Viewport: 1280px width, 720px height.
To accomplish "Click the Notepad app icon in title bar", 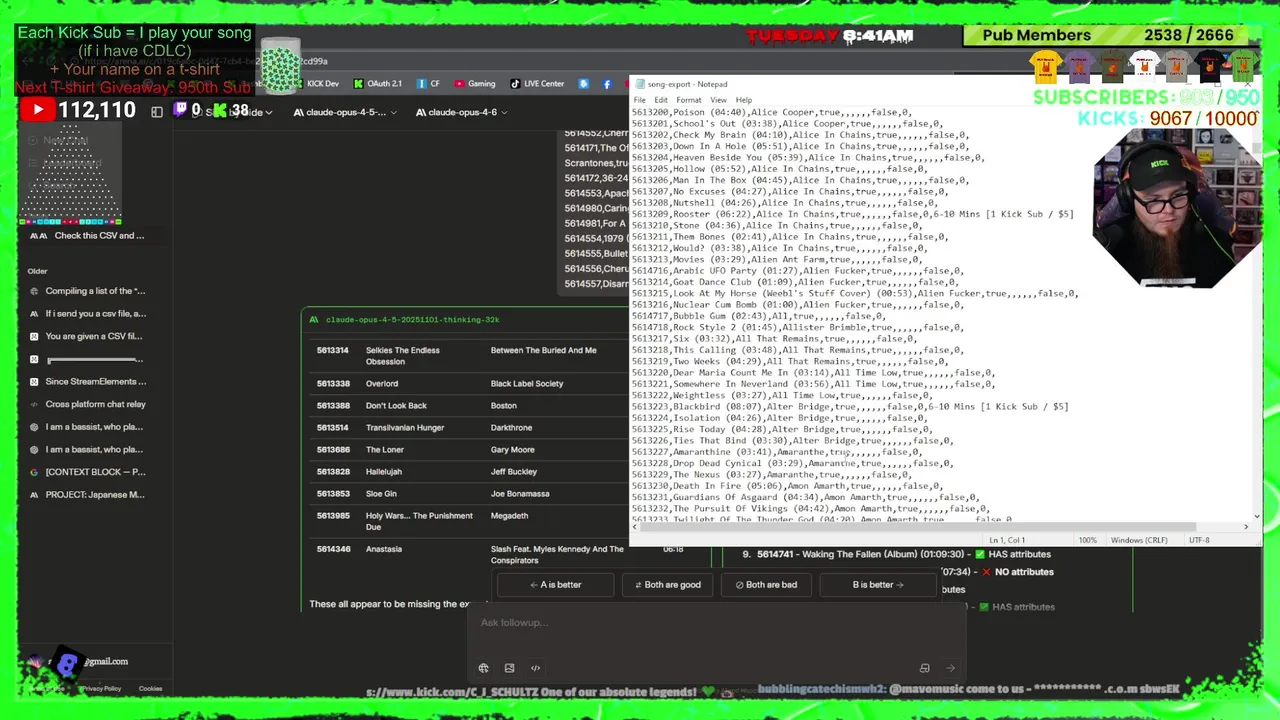I will (x=640, y=84).
